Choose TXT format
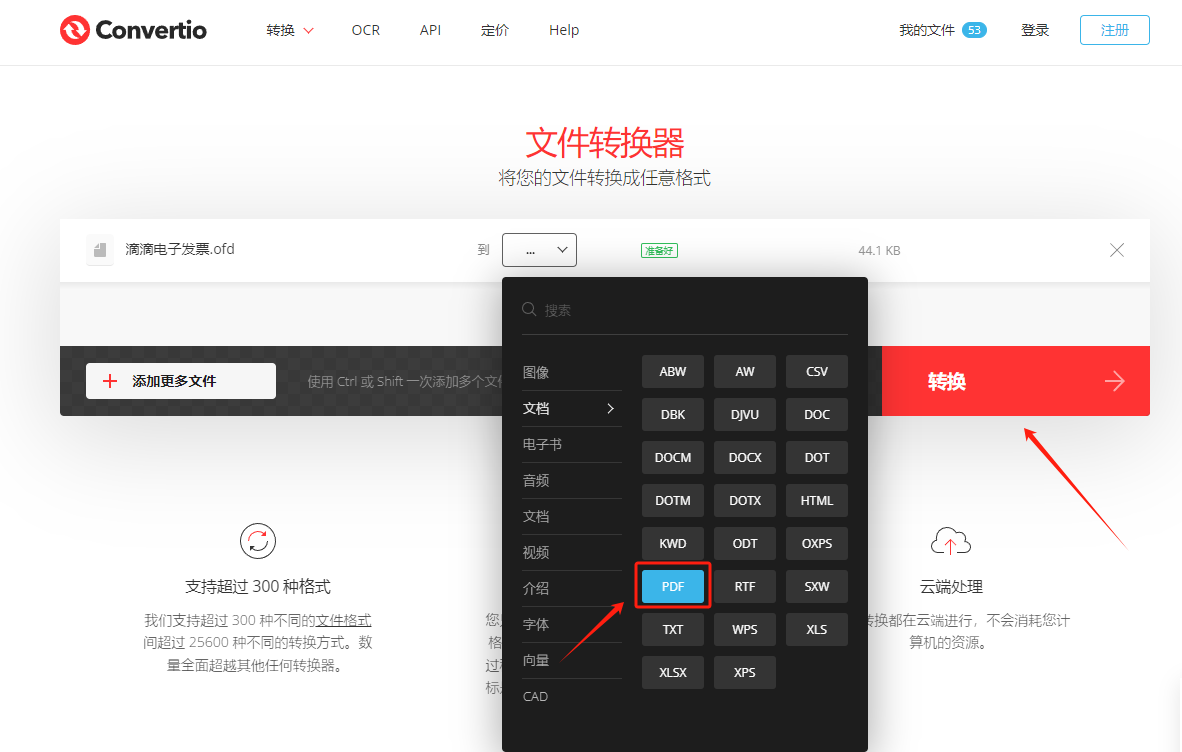Viewport: 1182px width, 752px height. click(x=672, y=629)
